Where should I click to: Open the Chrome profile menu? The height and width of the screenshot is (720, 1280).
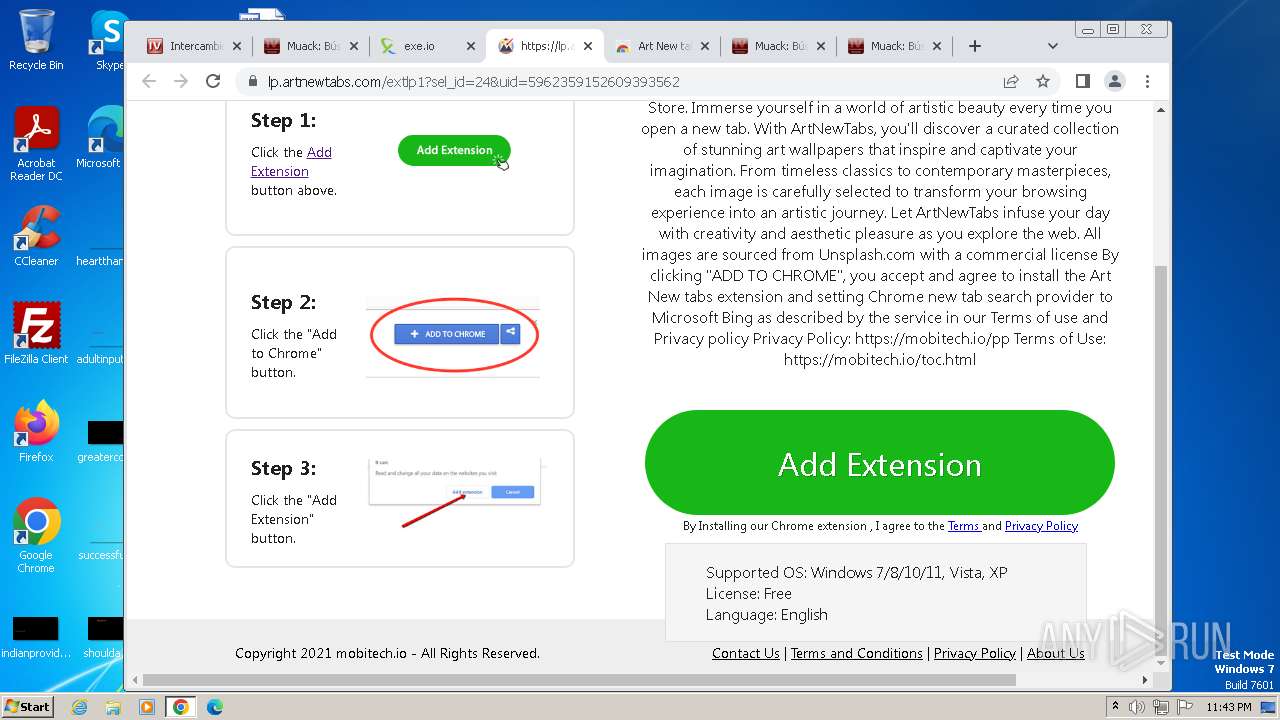click(x=1114, y=81)
